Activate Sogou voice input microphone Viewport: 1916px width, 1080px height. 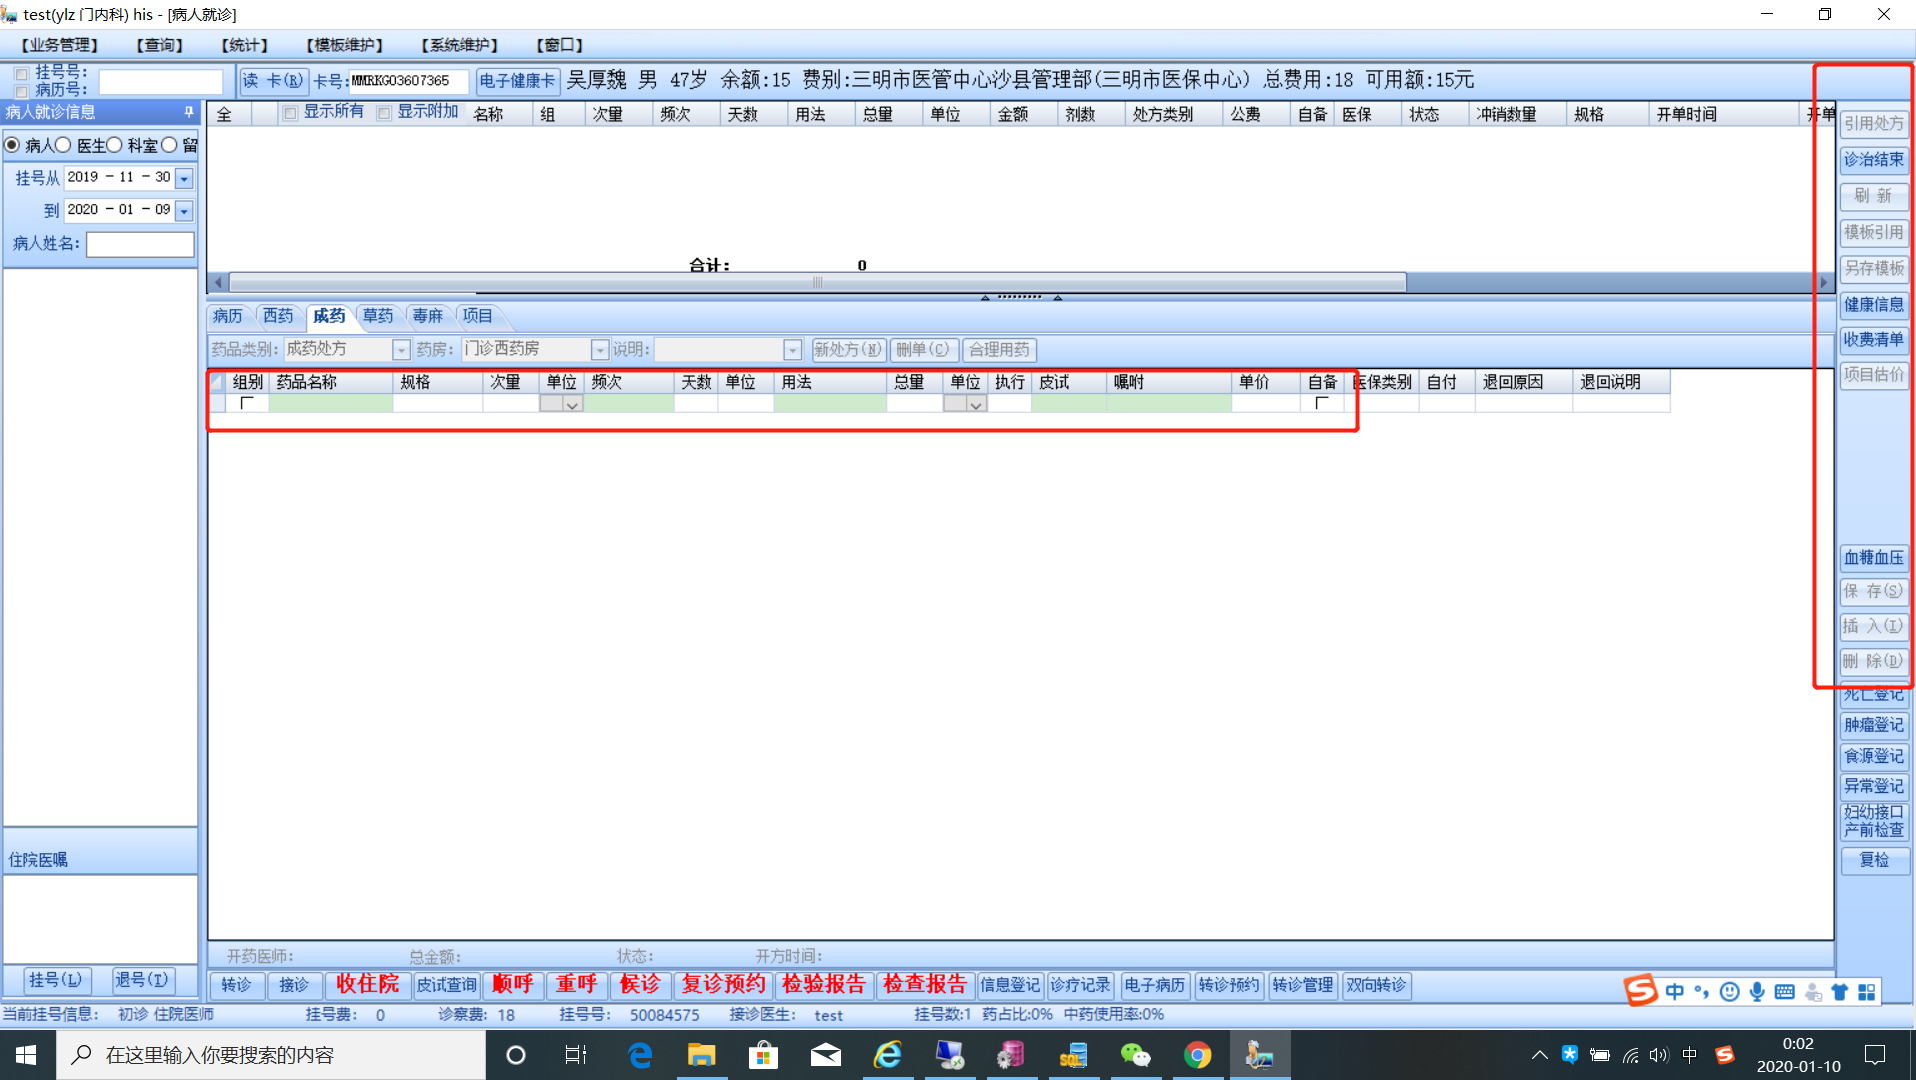1757,991
